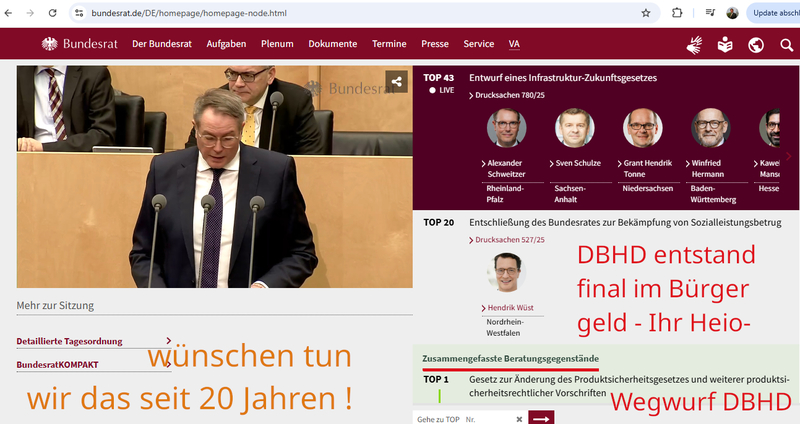Clear the Gehe zu TOP field with the X
The width and height of the screenshot is (800, 424).
[519, 419]
